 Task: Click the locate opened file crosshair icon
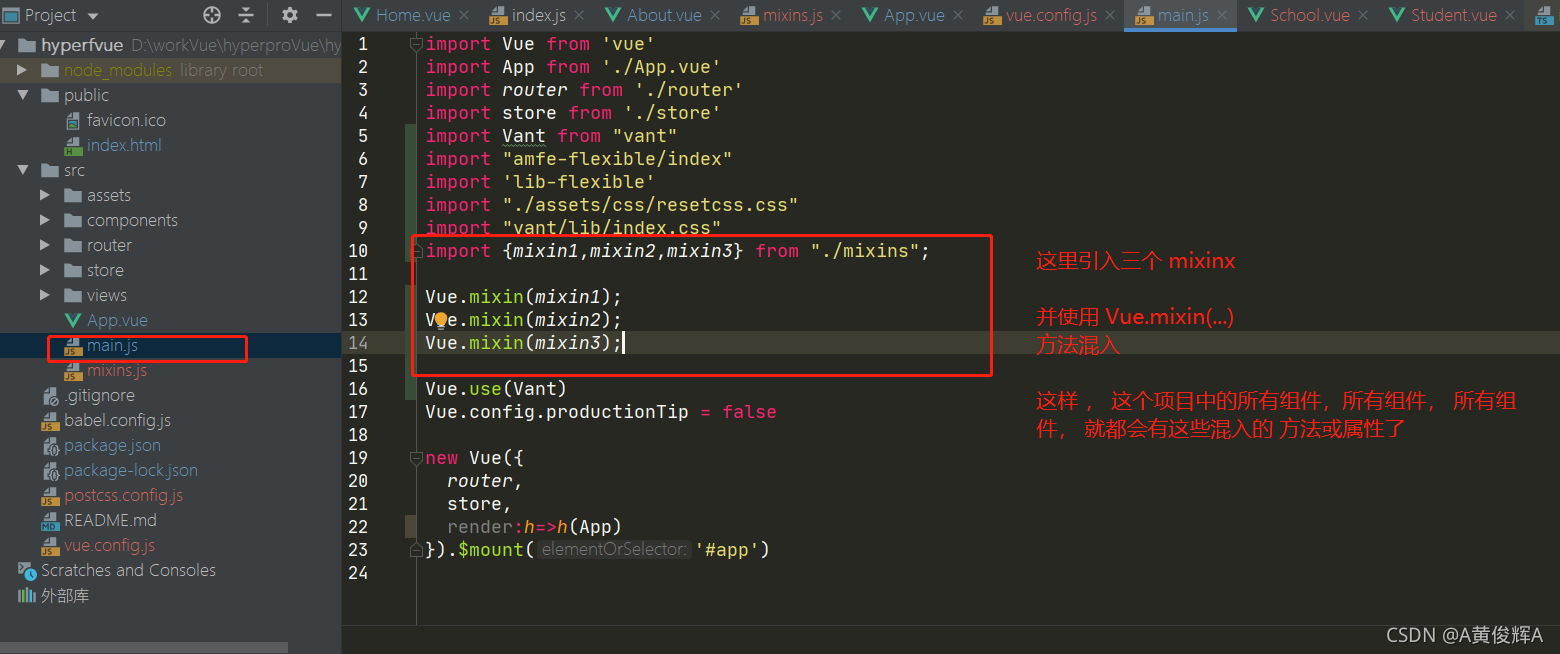pyautogui.click(x=212, y=15)
